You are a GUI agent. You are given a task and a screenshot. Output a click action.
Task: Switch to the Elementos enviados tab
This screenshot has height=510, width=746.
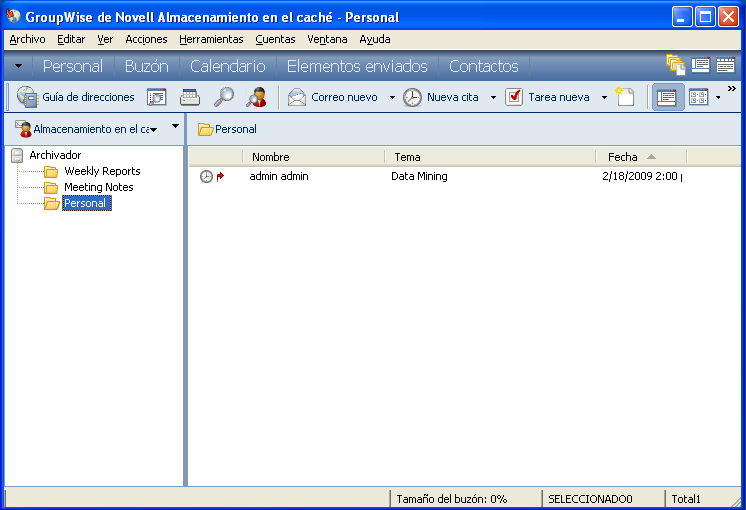pos(357,66)
